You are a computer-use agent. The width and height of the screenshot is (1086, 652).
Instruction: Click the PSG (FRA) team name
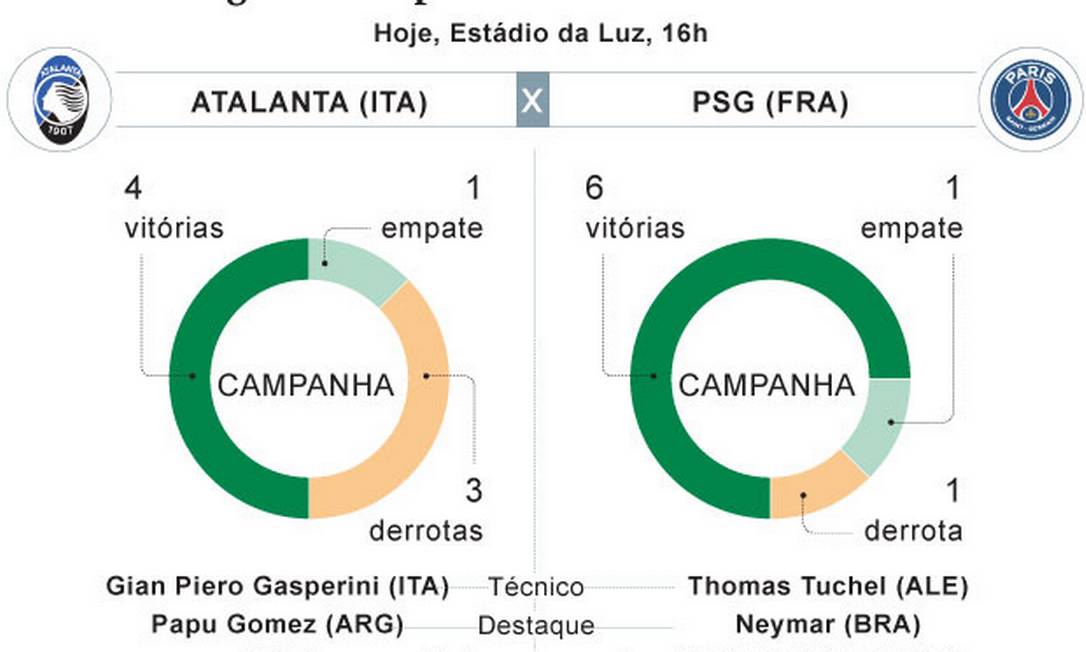tap(770, 103)
